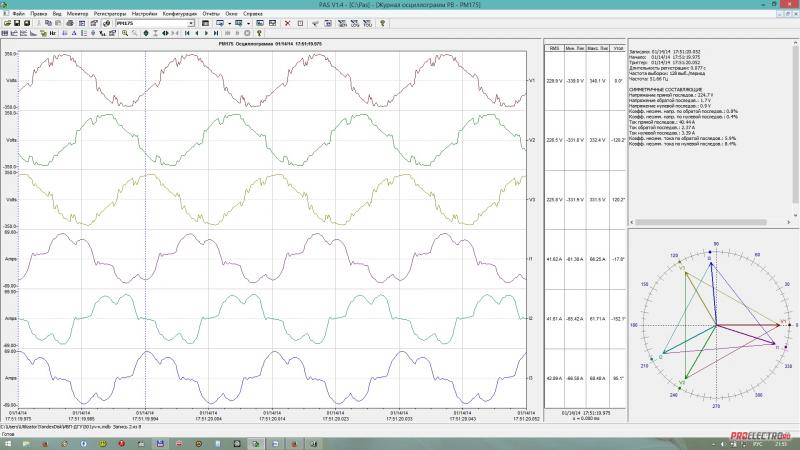Open the Монитор menu
This screenshot has height=450, width=800.
[x=78, y=14]
